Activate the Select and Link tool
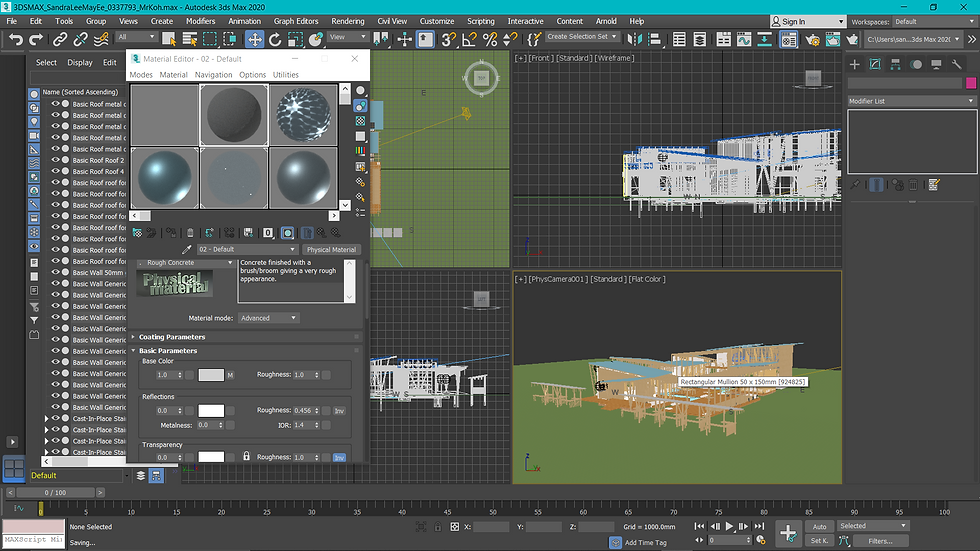This screenshot has width=980, height=551. tap(59, 39)
